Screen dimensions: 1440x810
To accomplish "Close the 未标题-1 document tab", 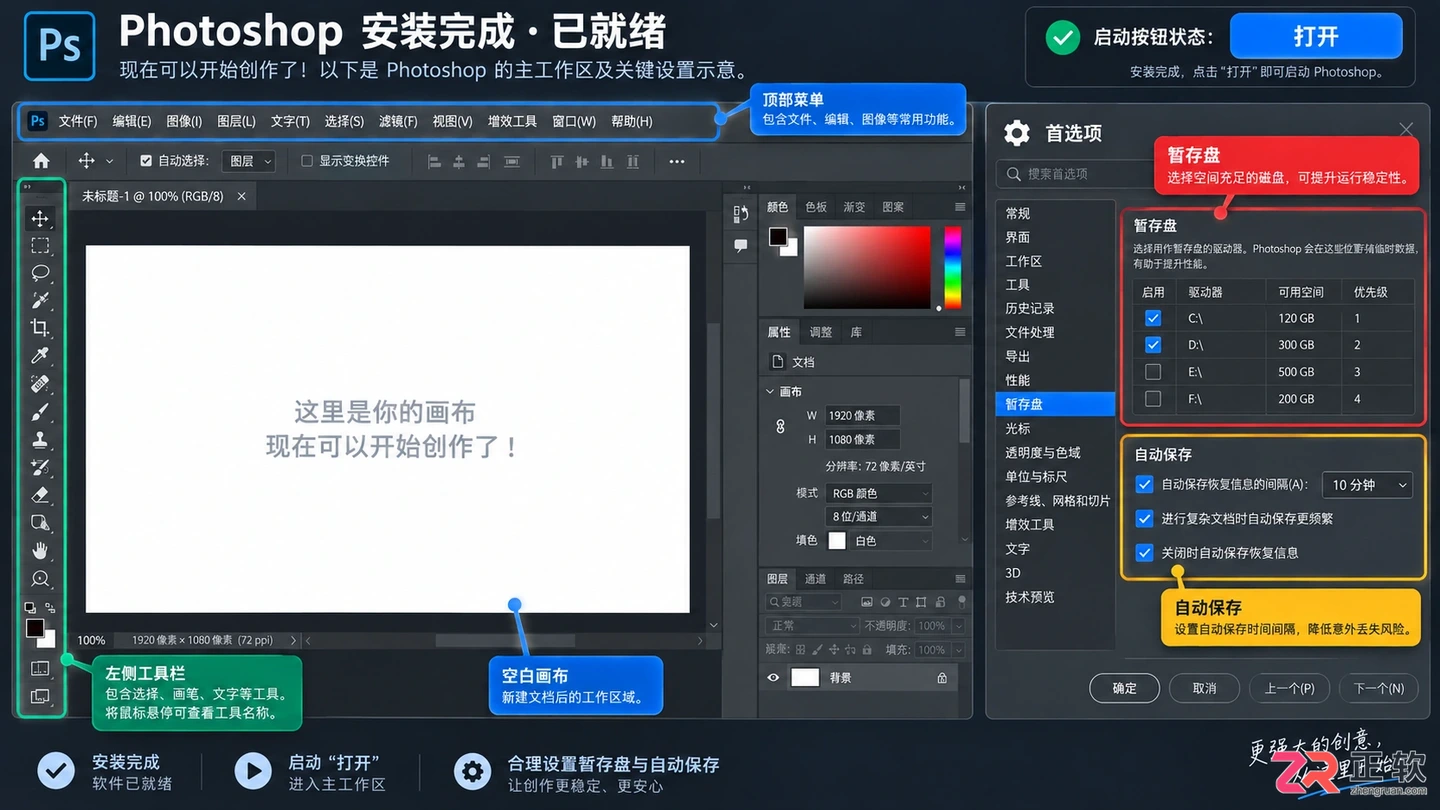I will [241, 197].
